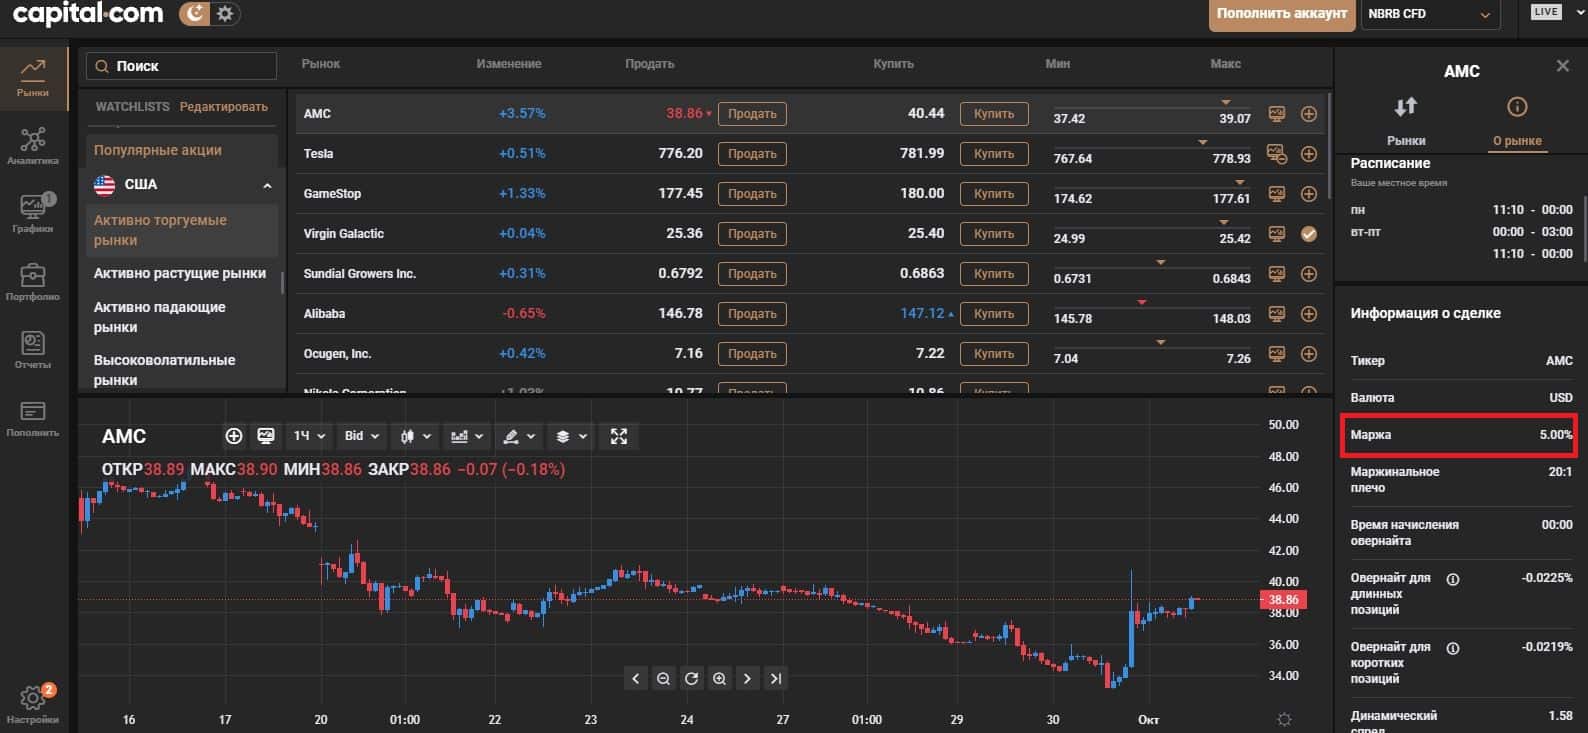Screen dimensions: 1588x733
Task: Open chart icon in AMC row
Action: point(1276,114)
